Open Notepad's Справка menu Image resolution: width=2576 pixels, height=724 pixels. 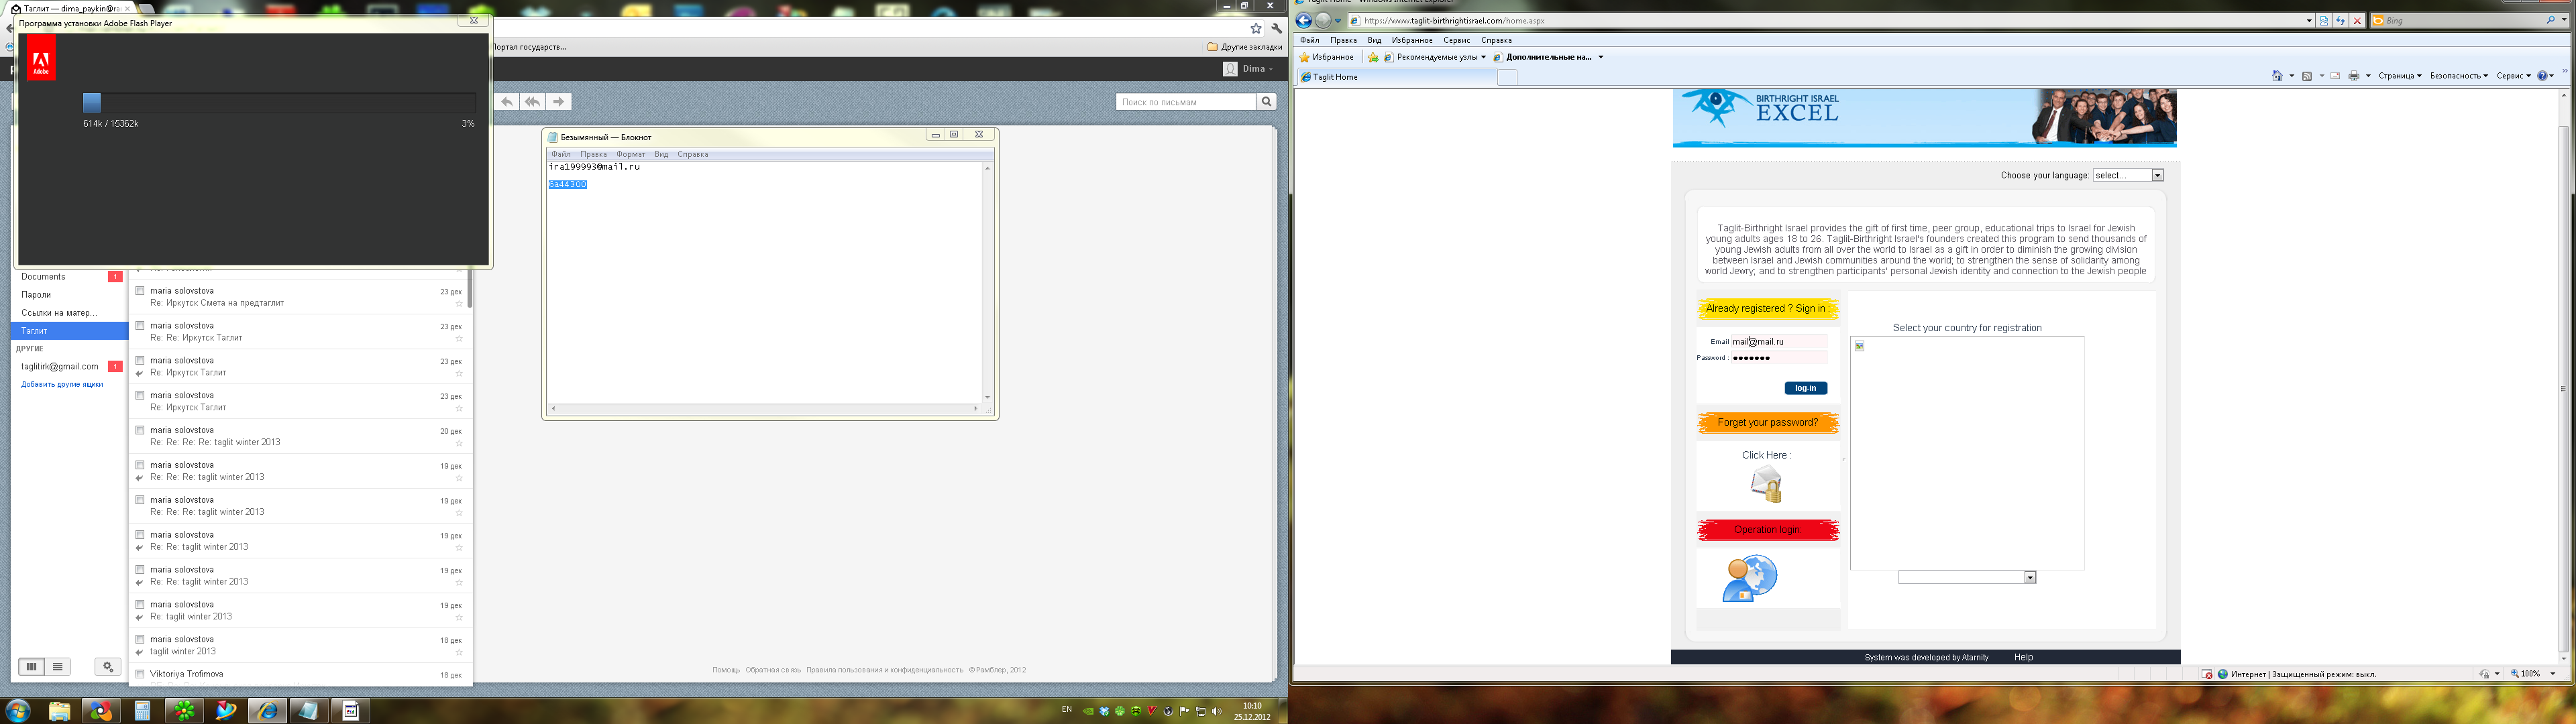(x=692, y=154)
